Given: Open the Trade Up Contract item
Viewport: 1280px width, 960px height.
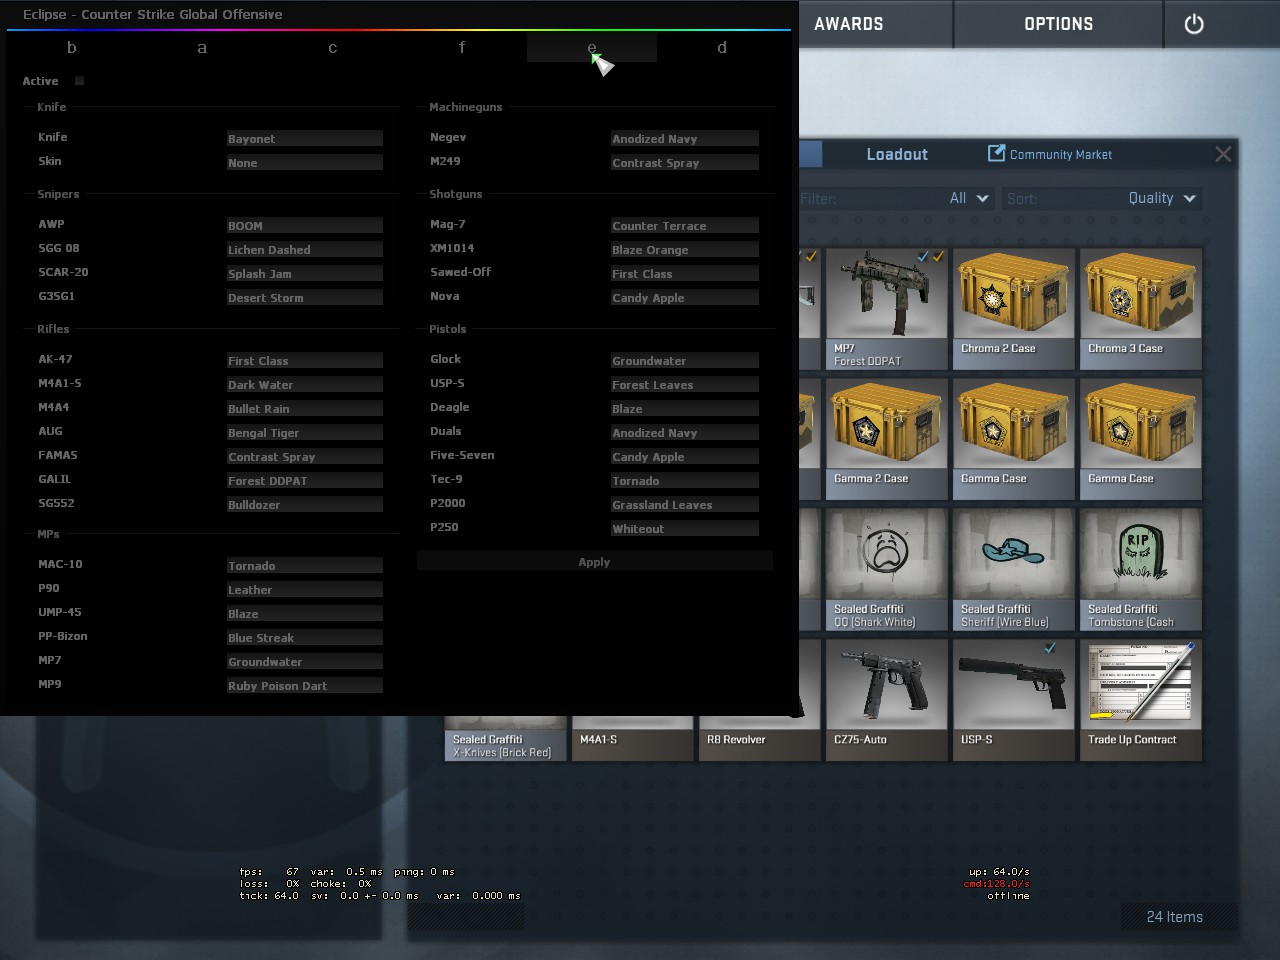Looking at the screenshot, I should tap(1141, 700).
